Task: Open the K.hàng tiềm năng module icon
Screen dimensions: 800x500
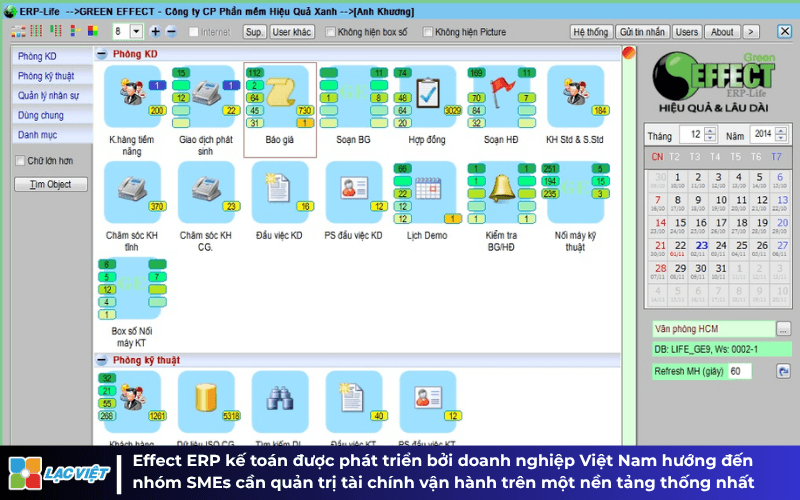Action: point(132,95)
